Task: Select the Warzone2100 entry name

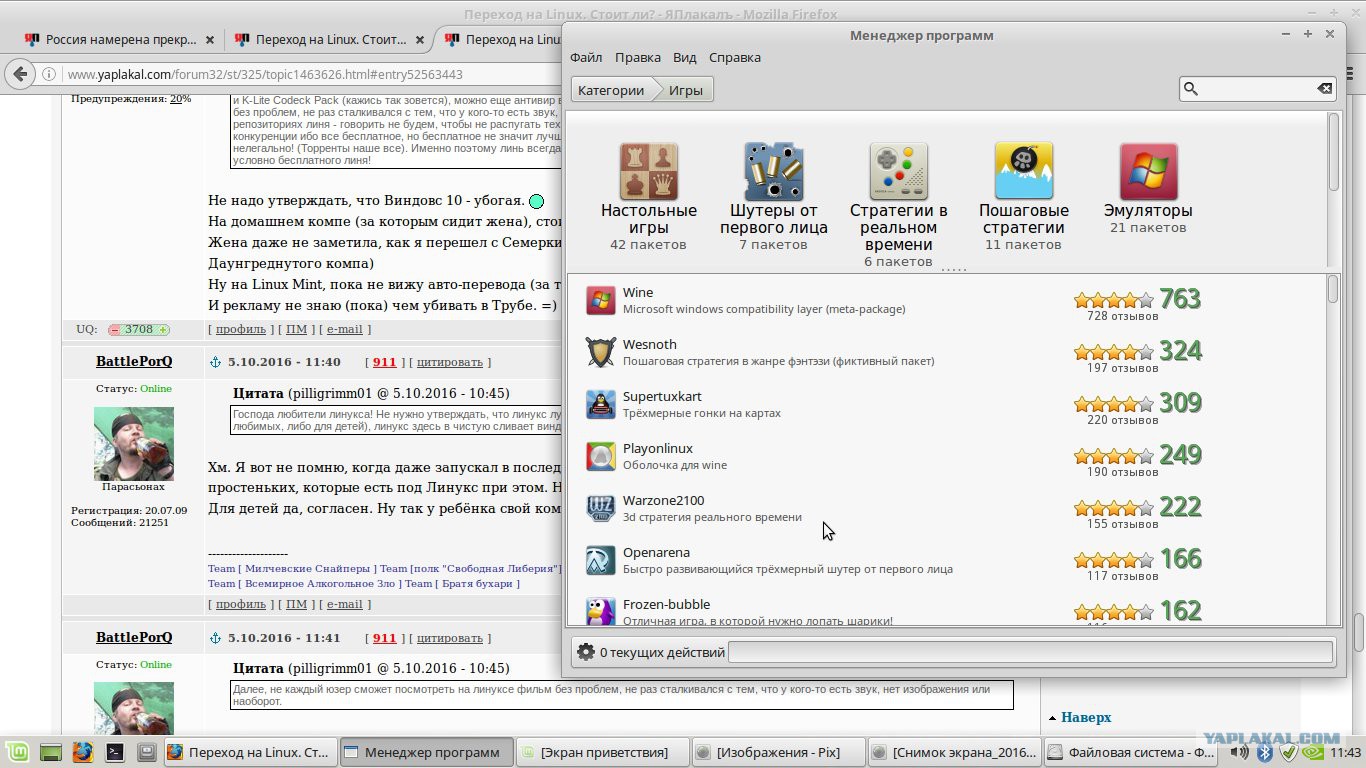Action: 663,501
